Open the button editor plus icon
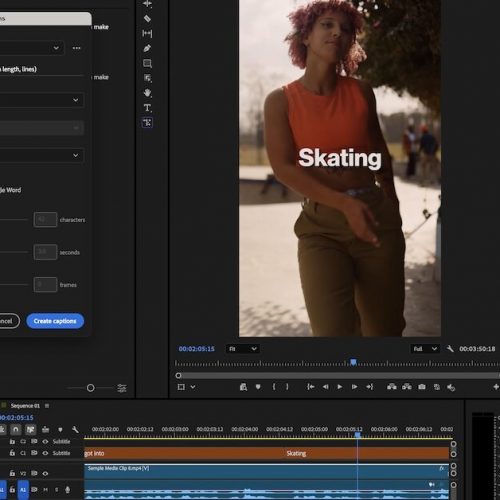The width and height of the screenshot is (500, 500). (496, 387)
